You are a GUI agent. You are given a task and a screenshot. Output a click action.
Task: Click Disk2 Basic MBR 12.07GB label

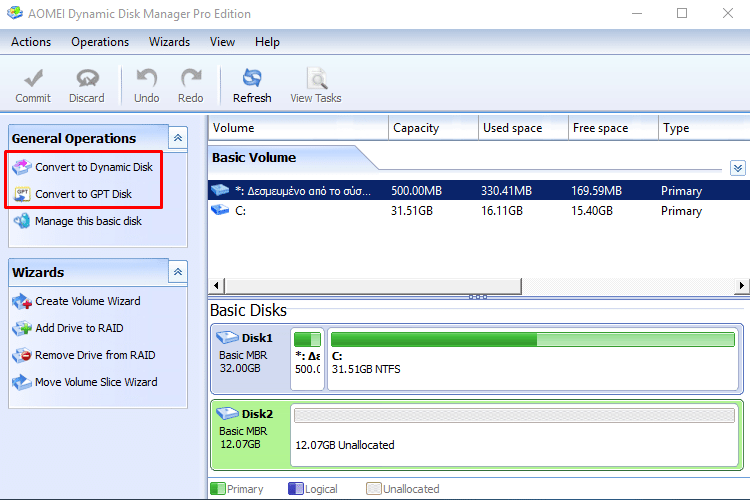[243, 437]
